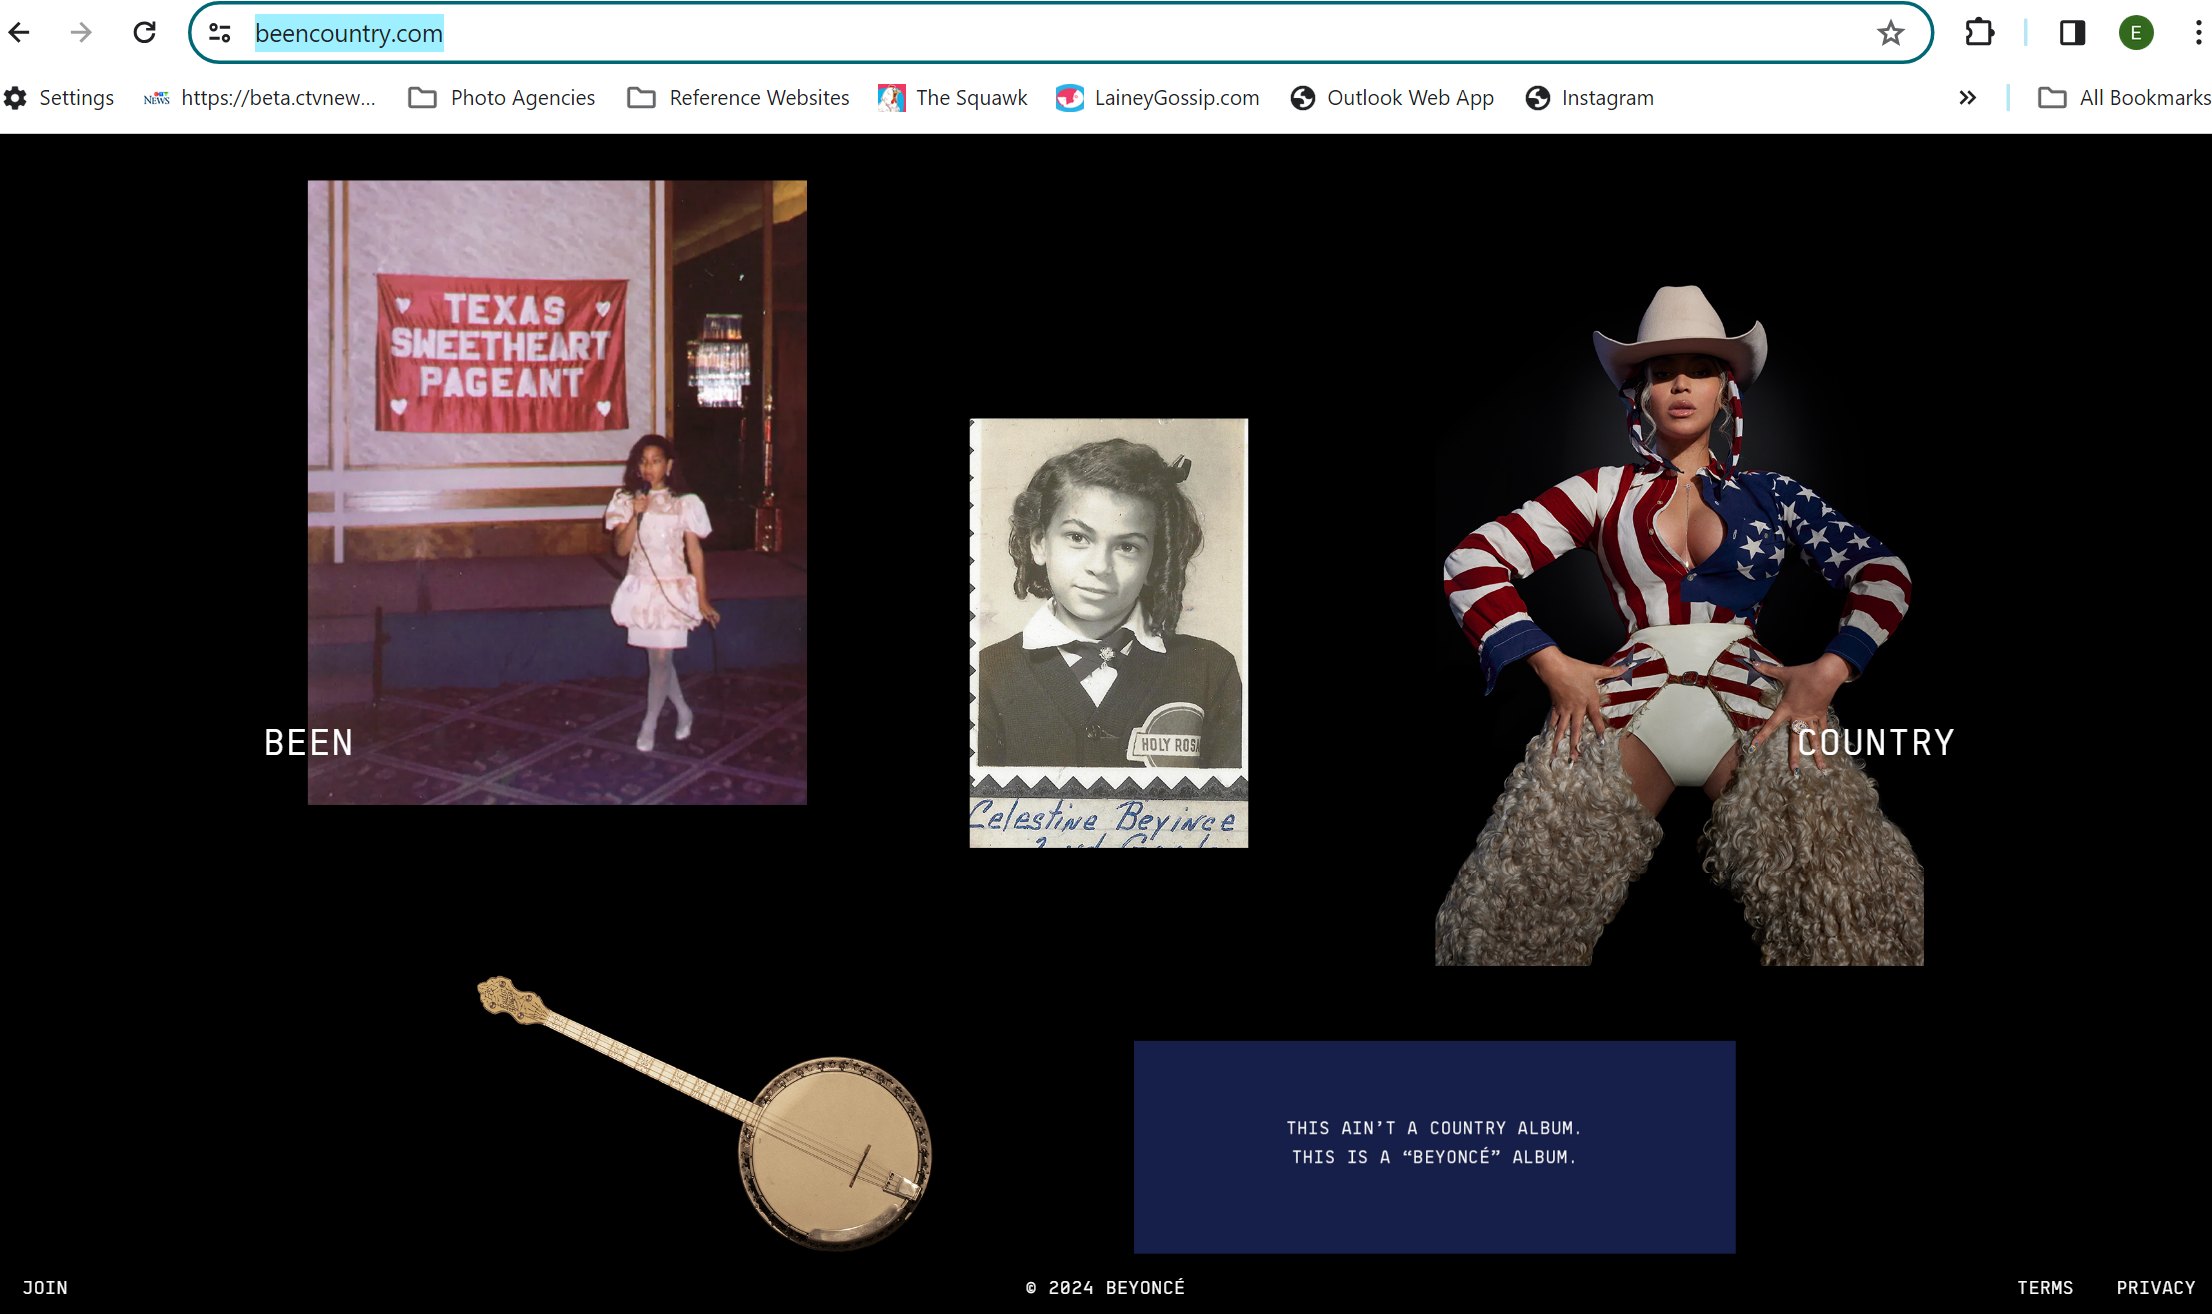Viewport: 2212px width, 1314px height.
Task: Click the Texas Sweetheart Pageant photo
Action: (557, 492)
